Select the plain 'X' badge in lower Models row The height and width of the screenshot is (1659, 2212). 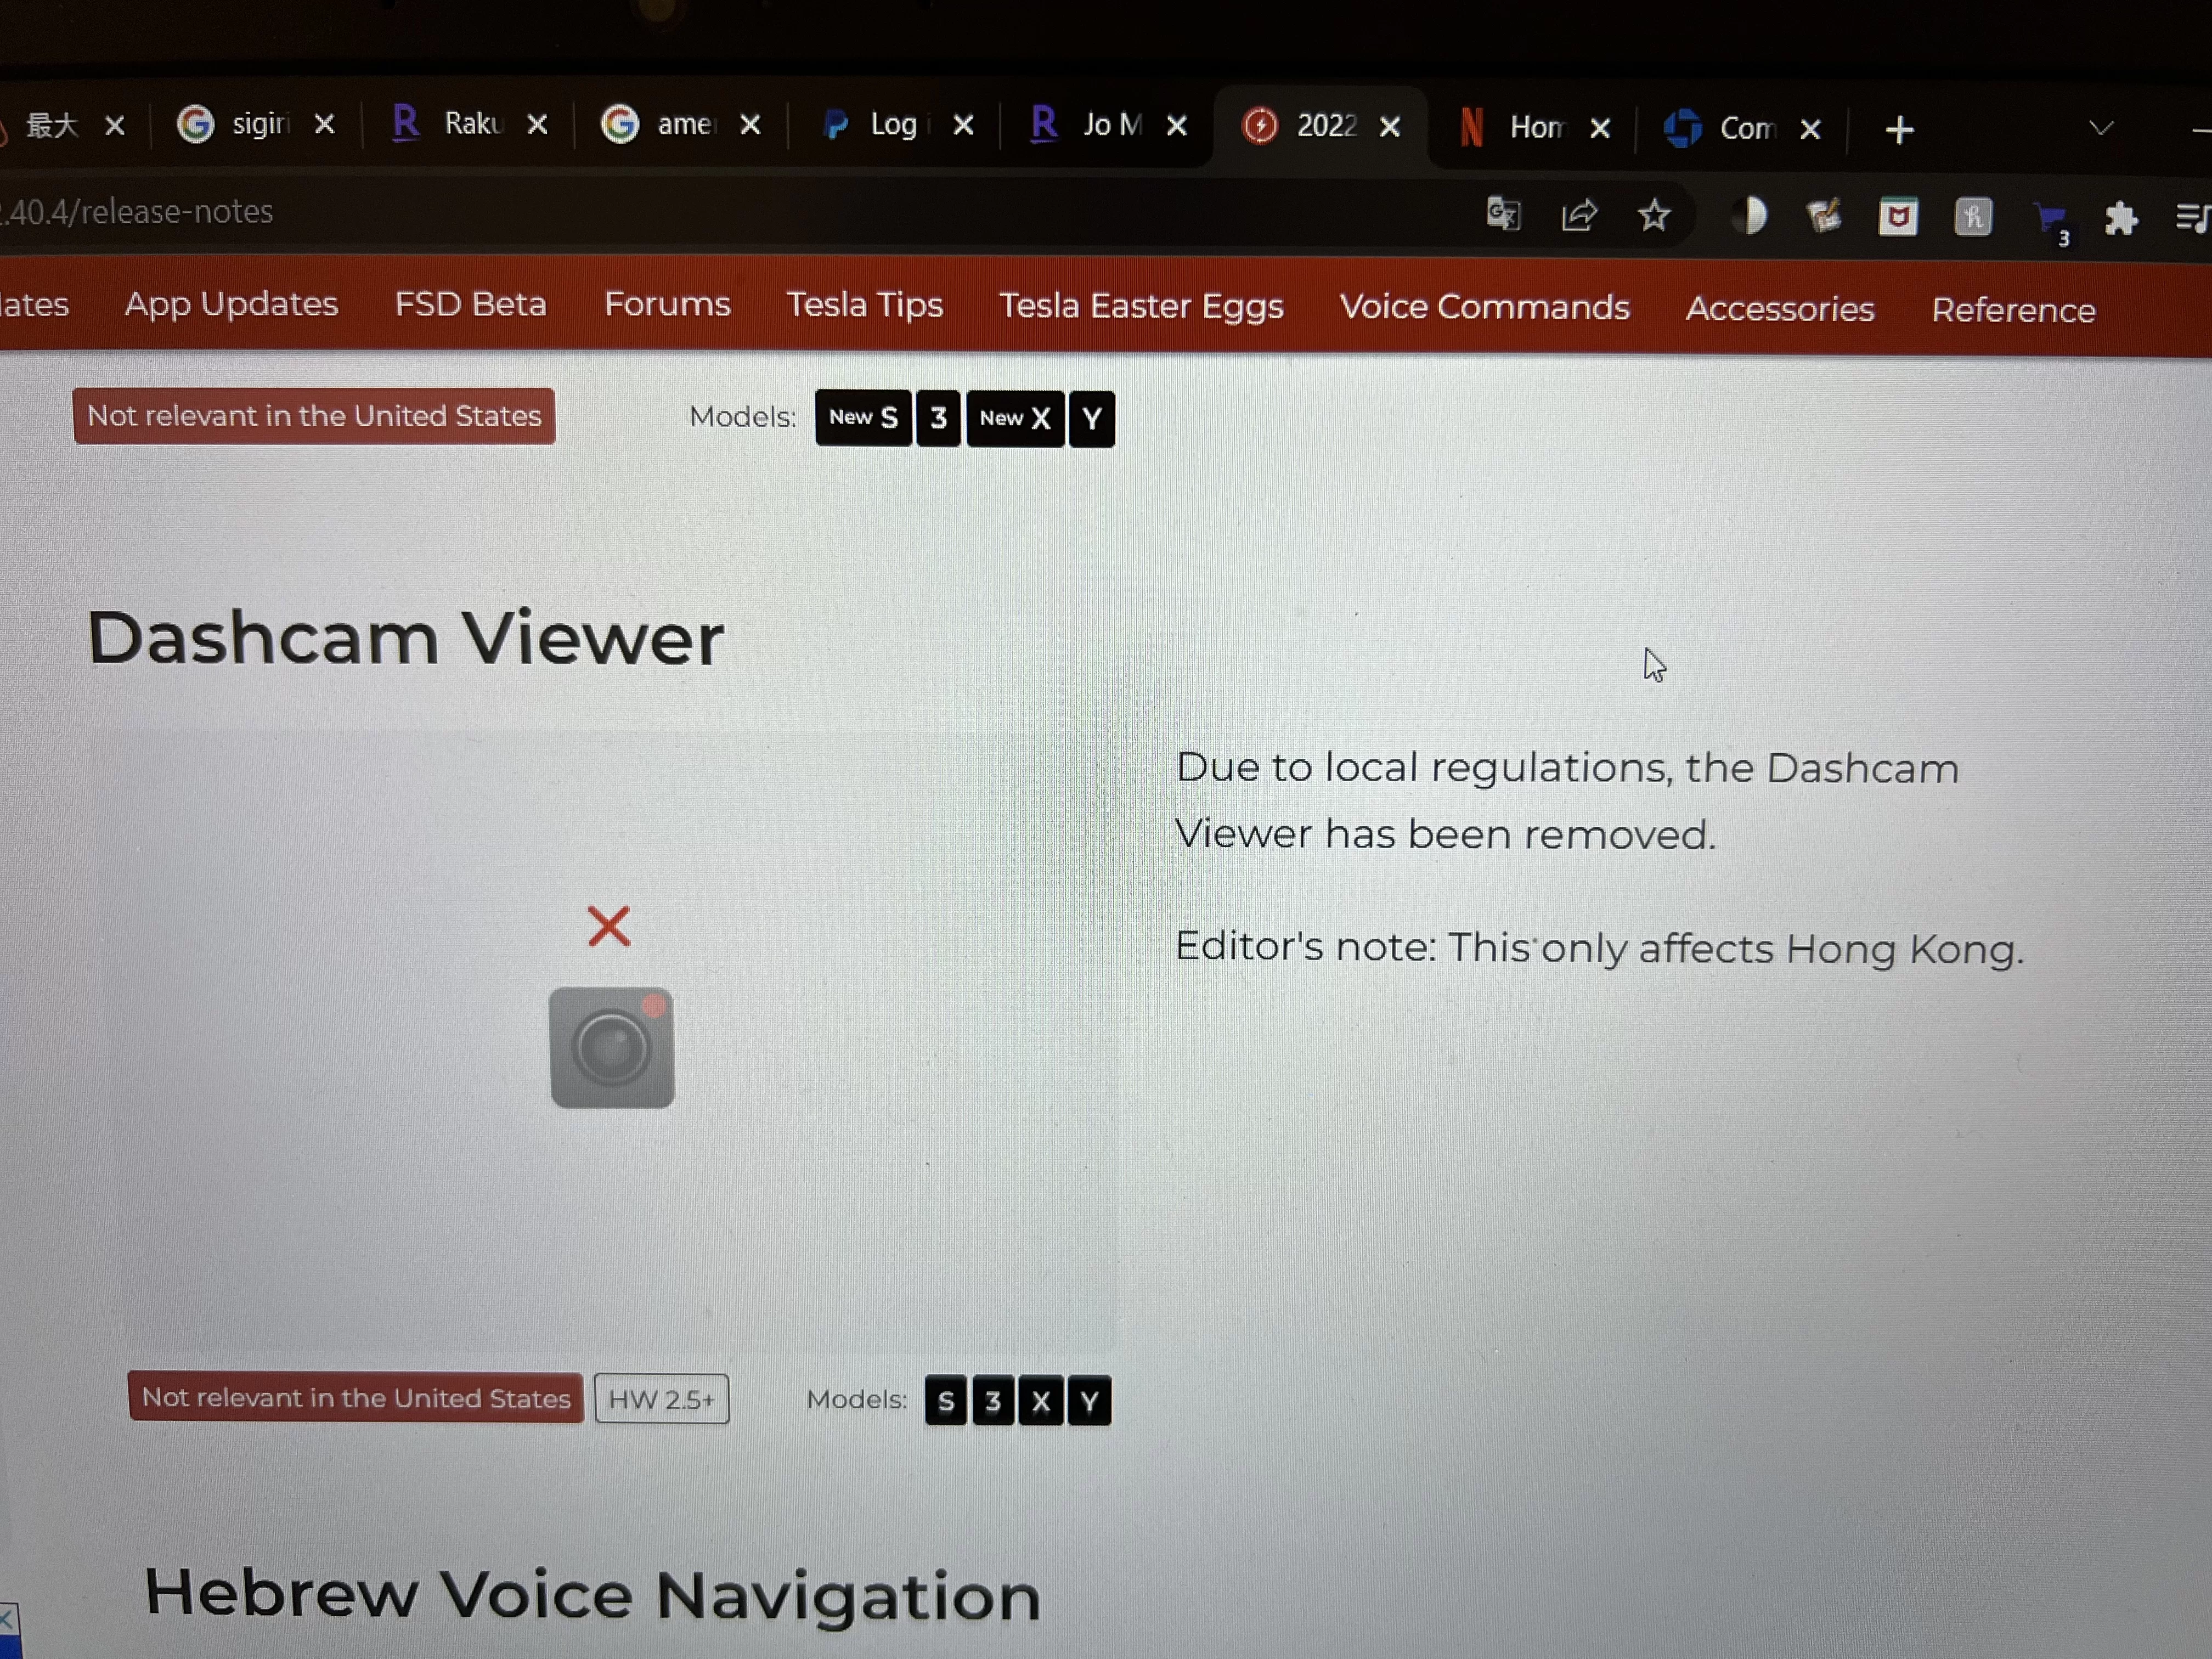pos(1041,1401)
